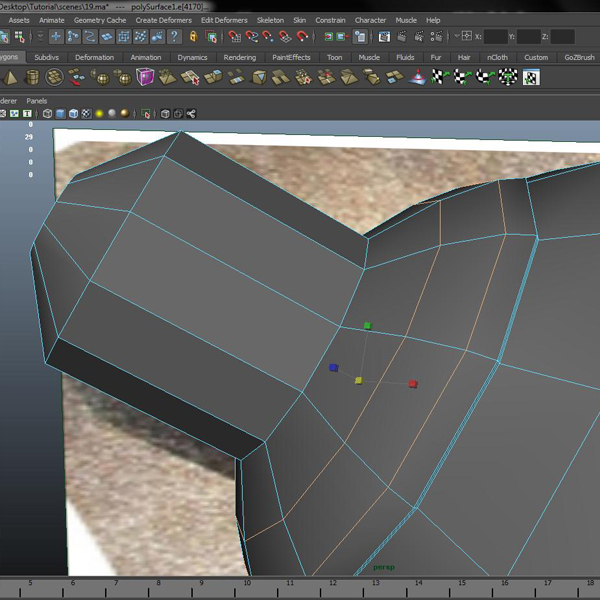
Task: Open the UV Texture Editor shelf icon
Action: click(531, 77)
